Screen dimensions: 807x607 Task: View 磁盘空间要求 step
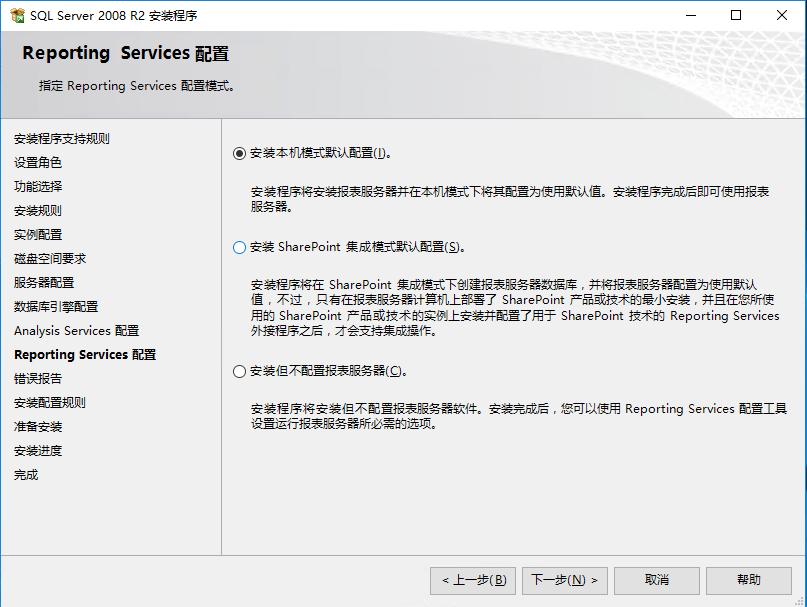coord(50,256)
